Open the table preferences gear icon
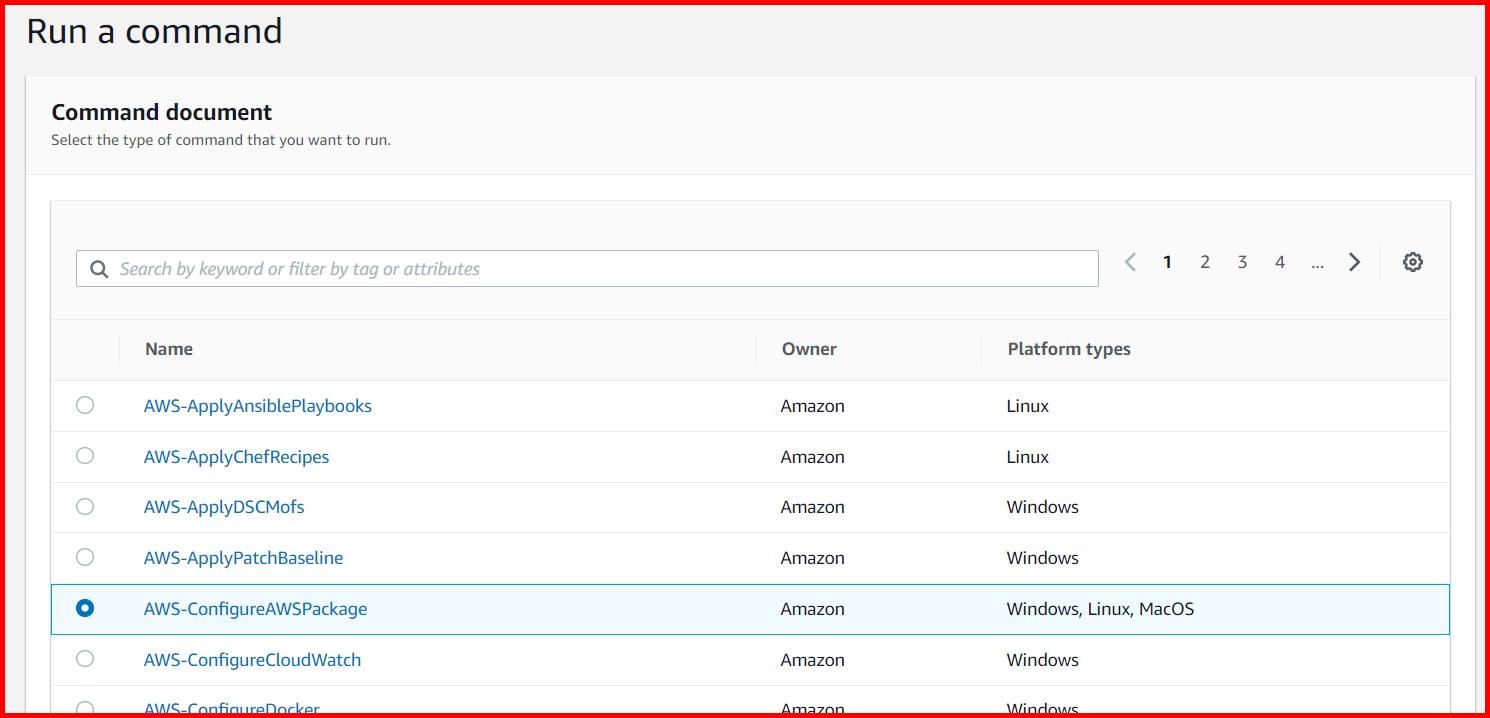 pyautogui.click(x=1412, y=261)
